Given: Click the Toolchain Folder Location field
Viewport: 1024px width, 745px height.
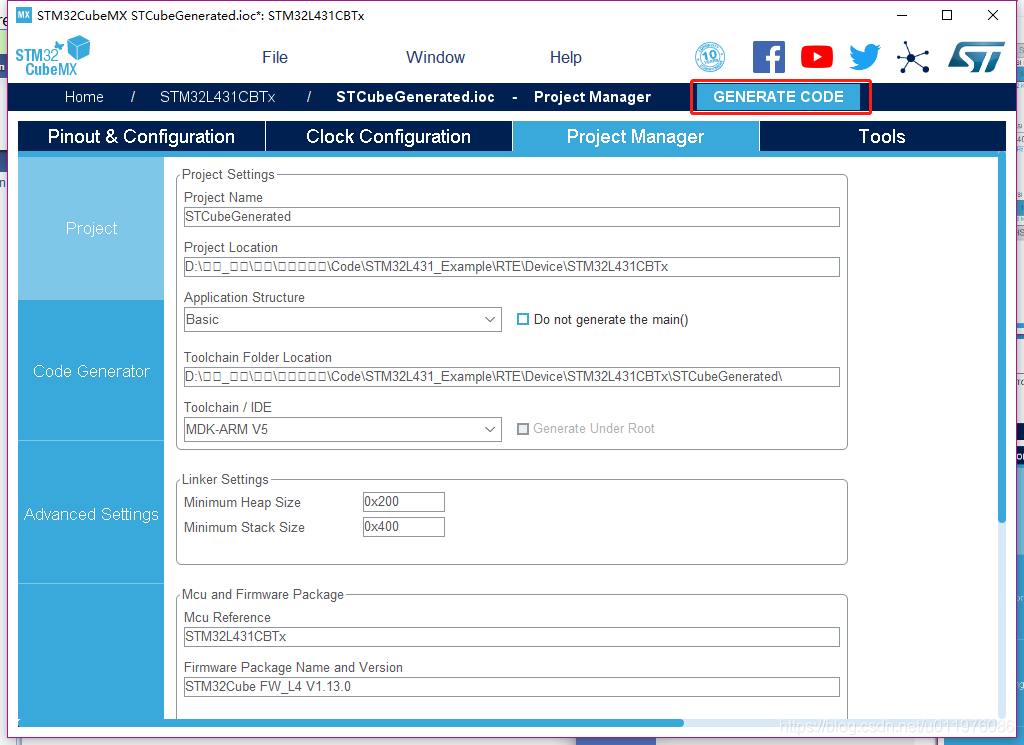Looking at the screenshot, I should tap(511, 377).
